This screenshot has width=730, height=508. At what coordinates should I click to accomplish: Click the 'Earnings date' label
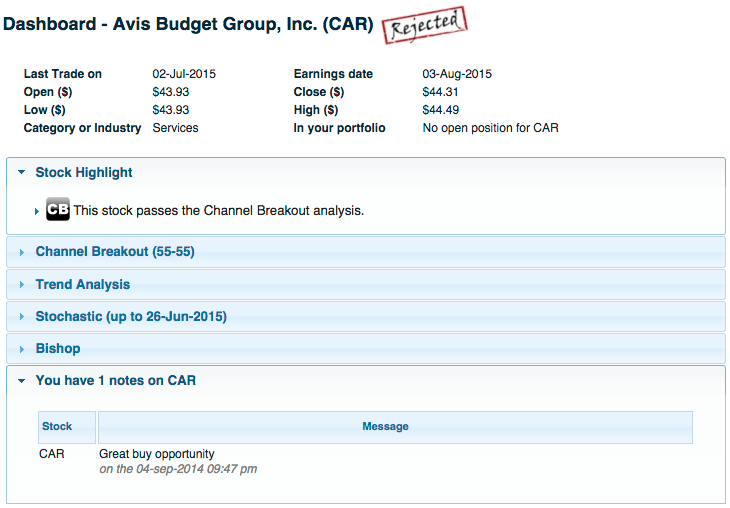click(333, 74)
